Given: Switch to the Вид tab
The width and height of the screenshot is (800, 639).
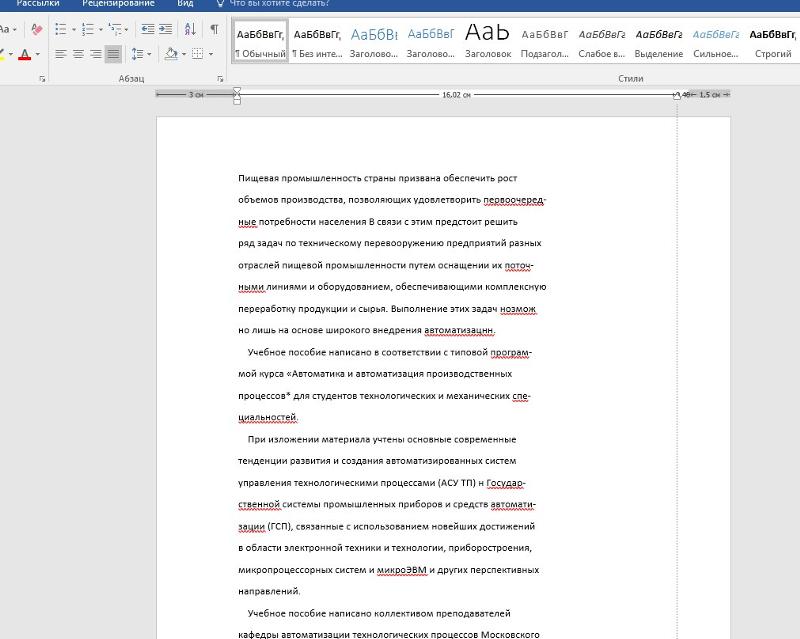Looking at the screenshot, I should coord(185,4).
